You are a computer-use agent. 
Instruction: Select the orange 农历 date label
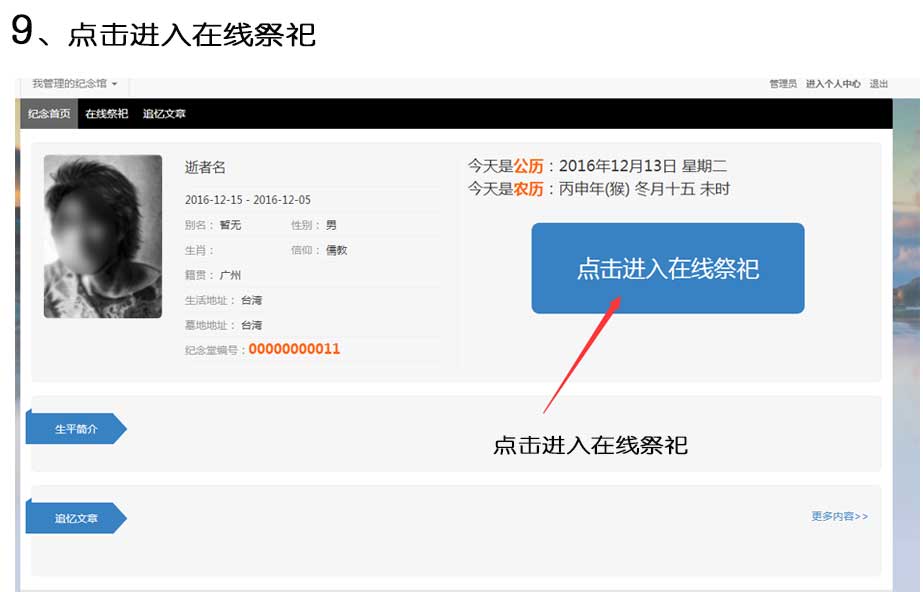pyautogui.click(x=528, y=188)
